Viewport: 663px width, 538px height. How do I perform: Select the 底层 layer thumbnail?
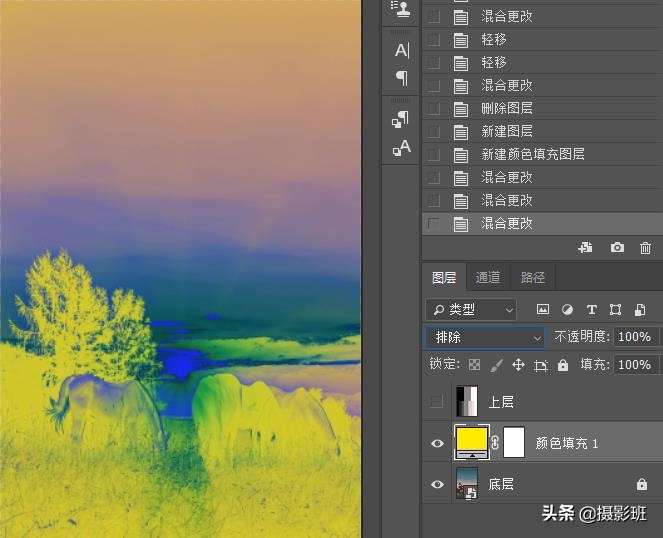[467, 483]
